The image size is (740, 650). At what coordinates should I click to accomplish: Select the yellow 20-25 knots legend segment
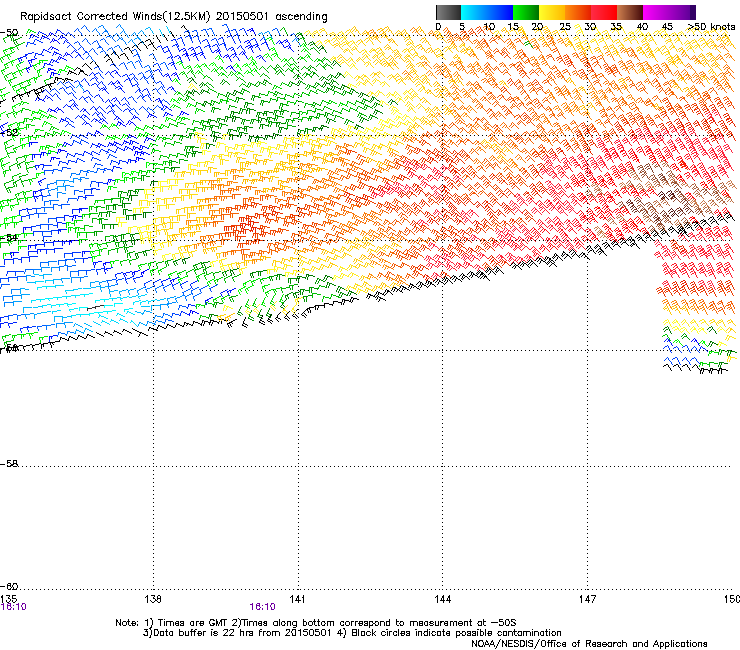[x=552, y=12]
